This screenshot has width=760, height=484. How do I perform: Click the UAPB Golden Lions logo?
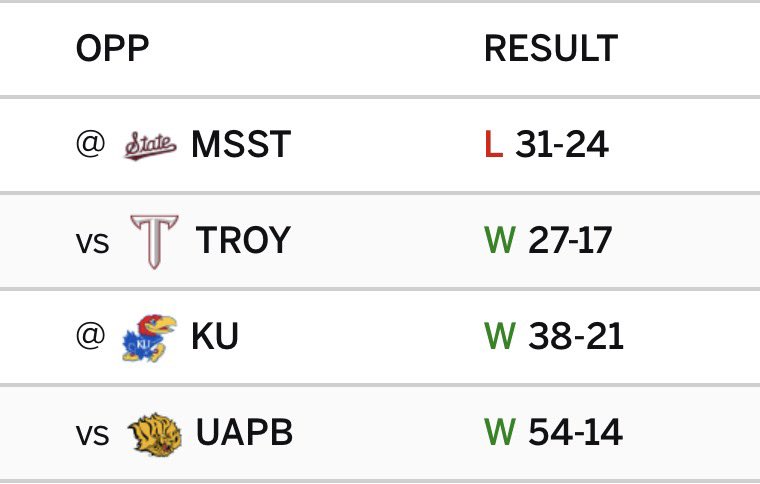tap(155, 434)
